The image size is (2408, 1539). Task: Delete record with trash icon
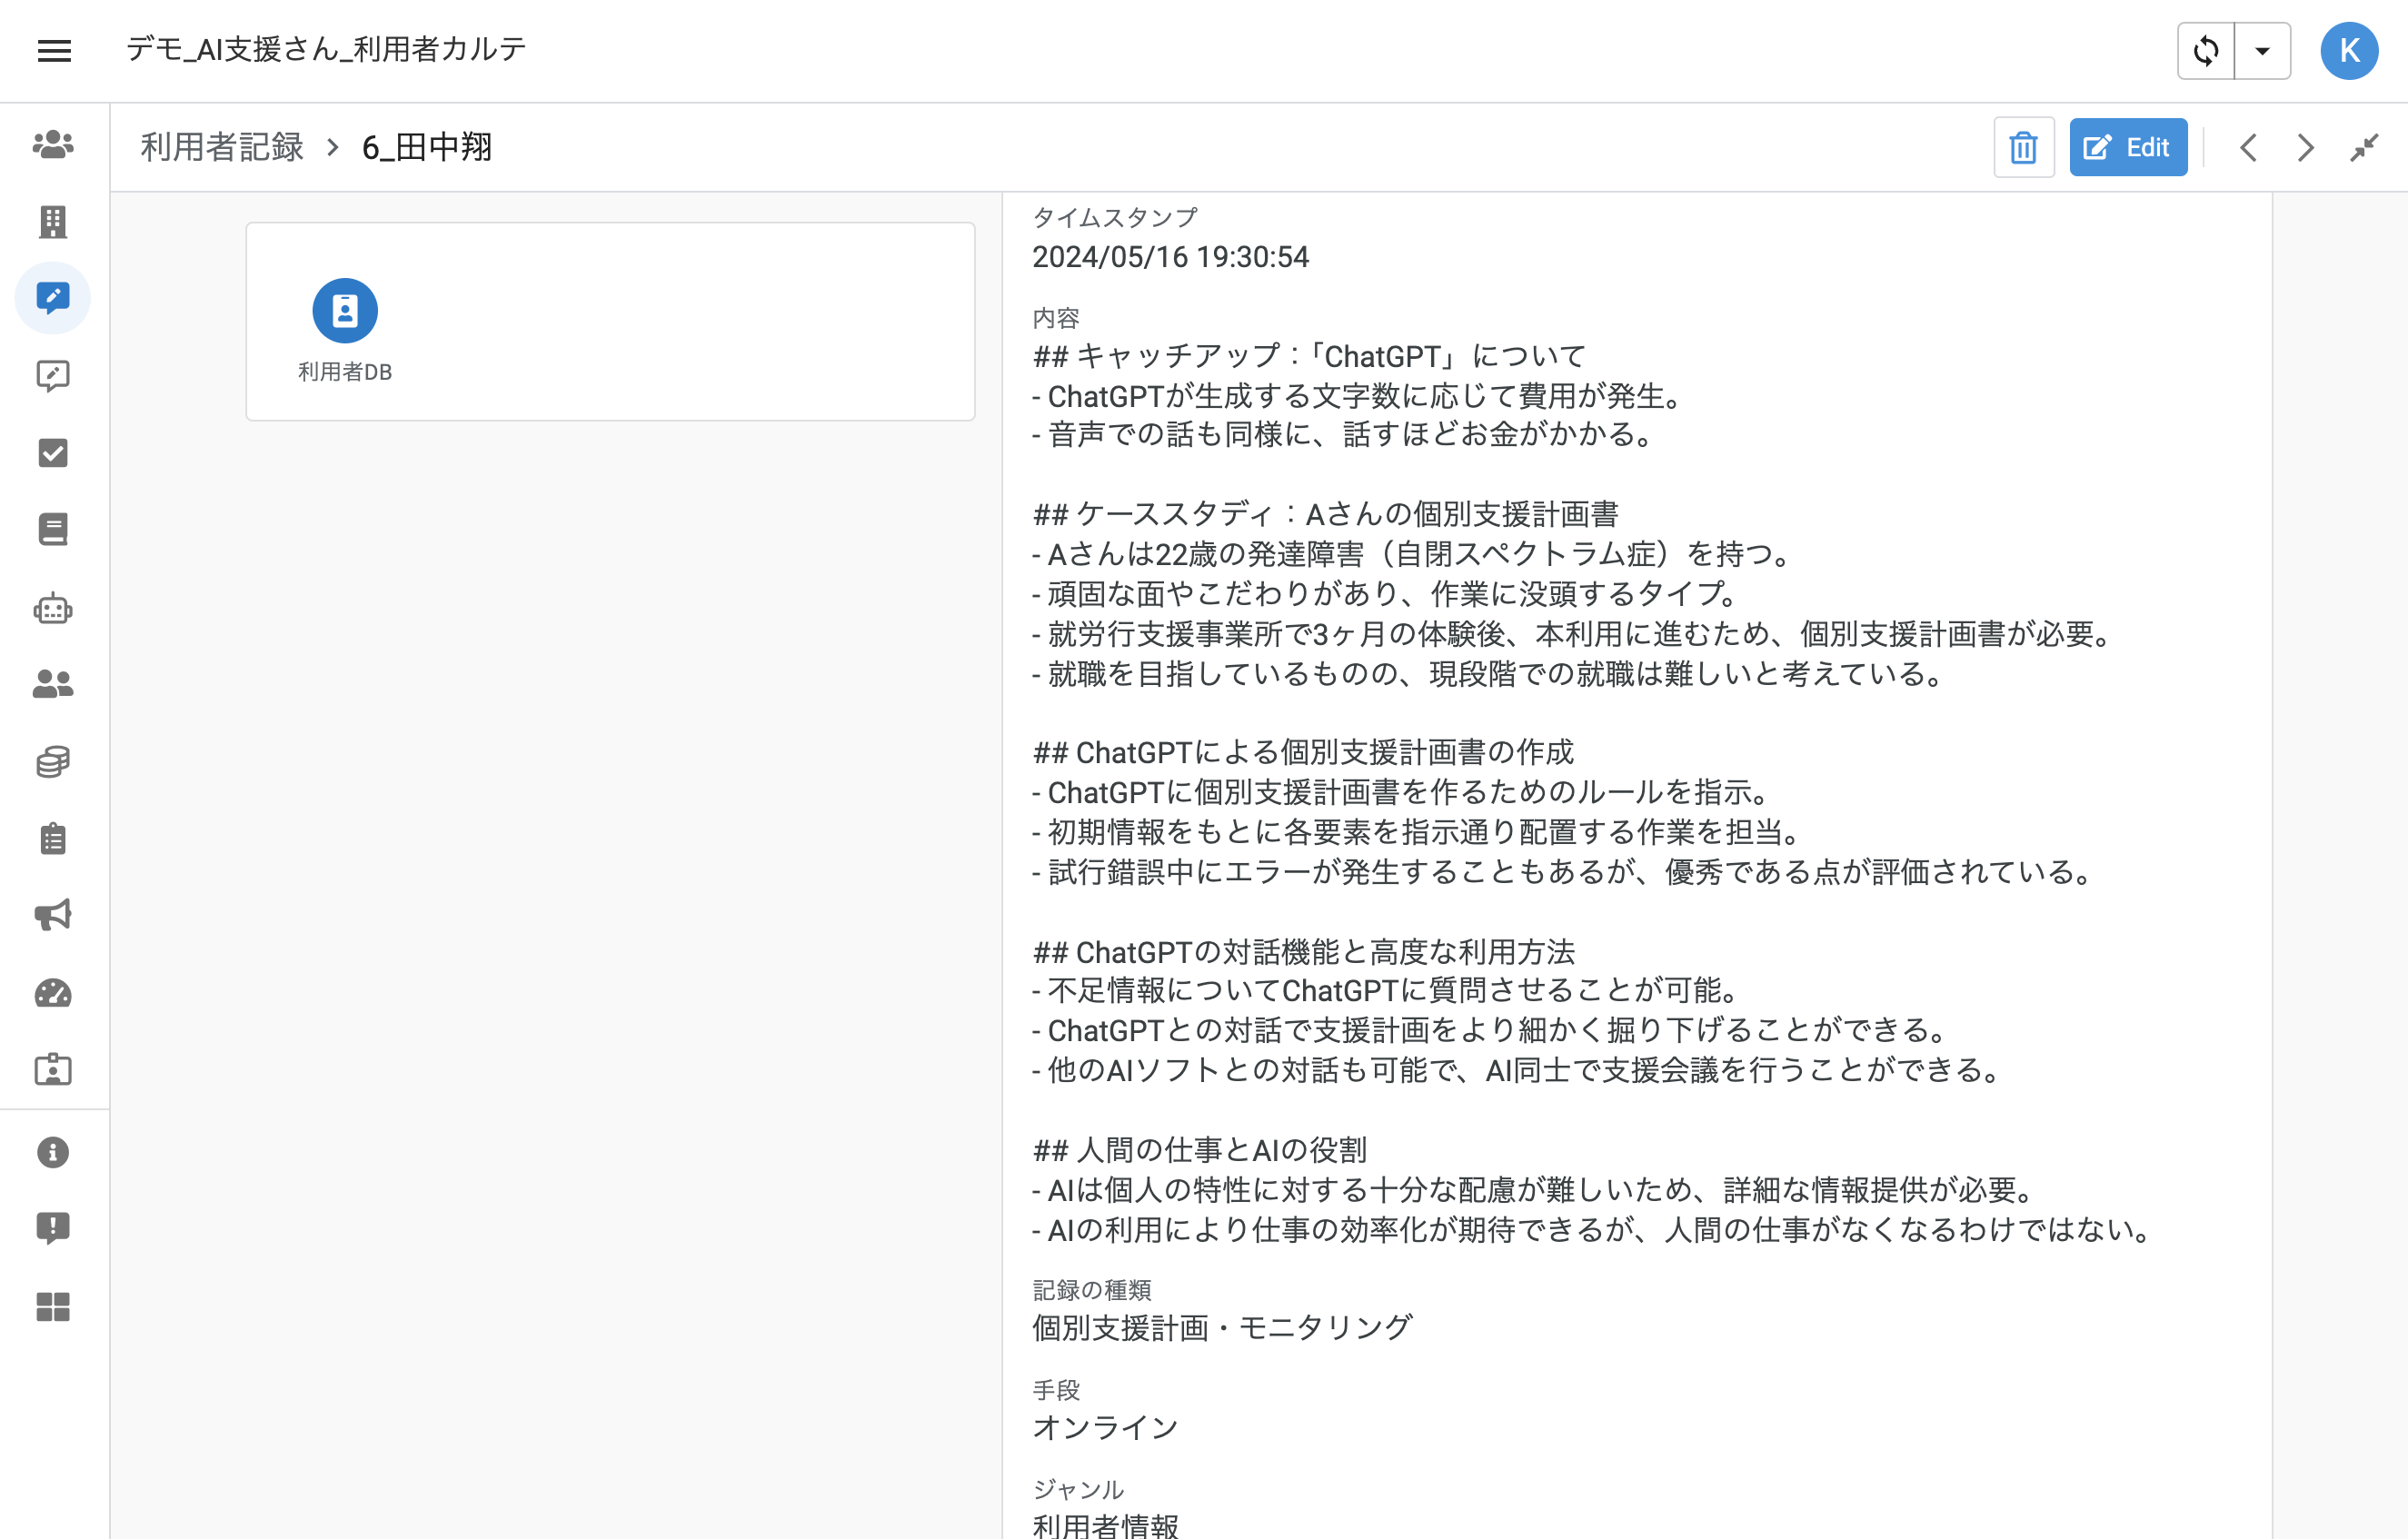pyautogui.click(x=2023, y=148)
